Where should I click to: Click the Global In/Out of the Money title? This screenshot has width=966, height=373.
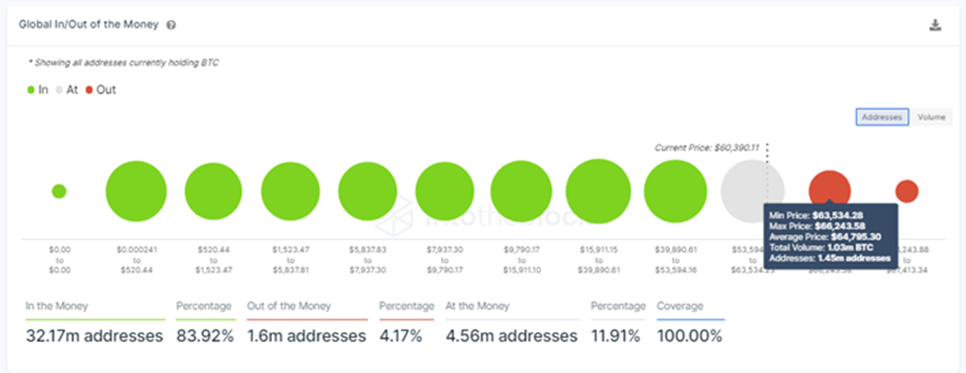pos(89,25)
